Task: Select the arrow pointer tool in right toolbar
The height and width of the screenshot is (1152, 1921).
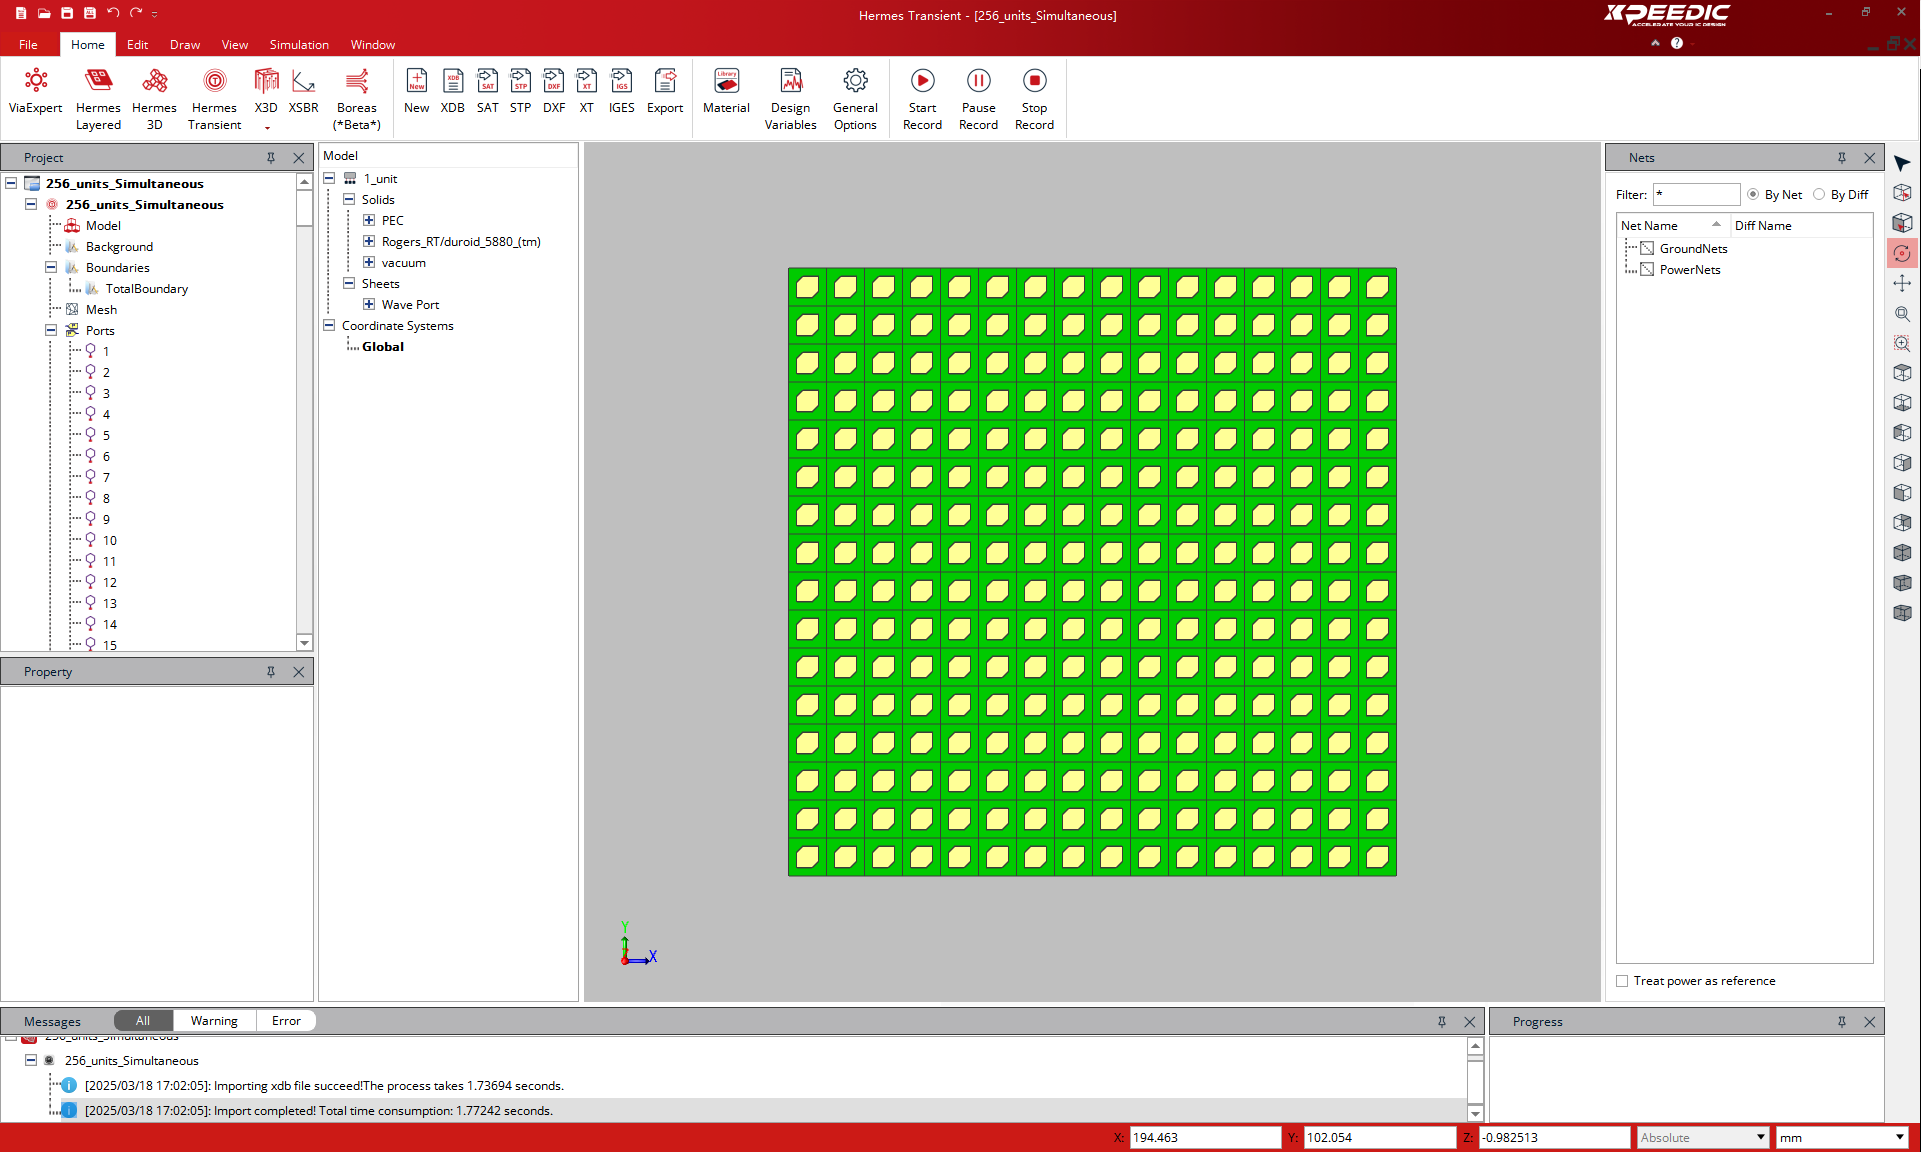Action: pyautogui.click(x=1902, y=163)
